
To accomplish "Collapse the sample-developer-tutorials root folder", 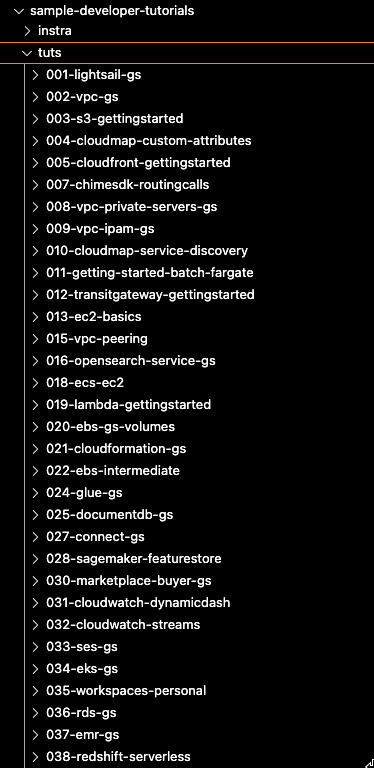I will point(19,11).
